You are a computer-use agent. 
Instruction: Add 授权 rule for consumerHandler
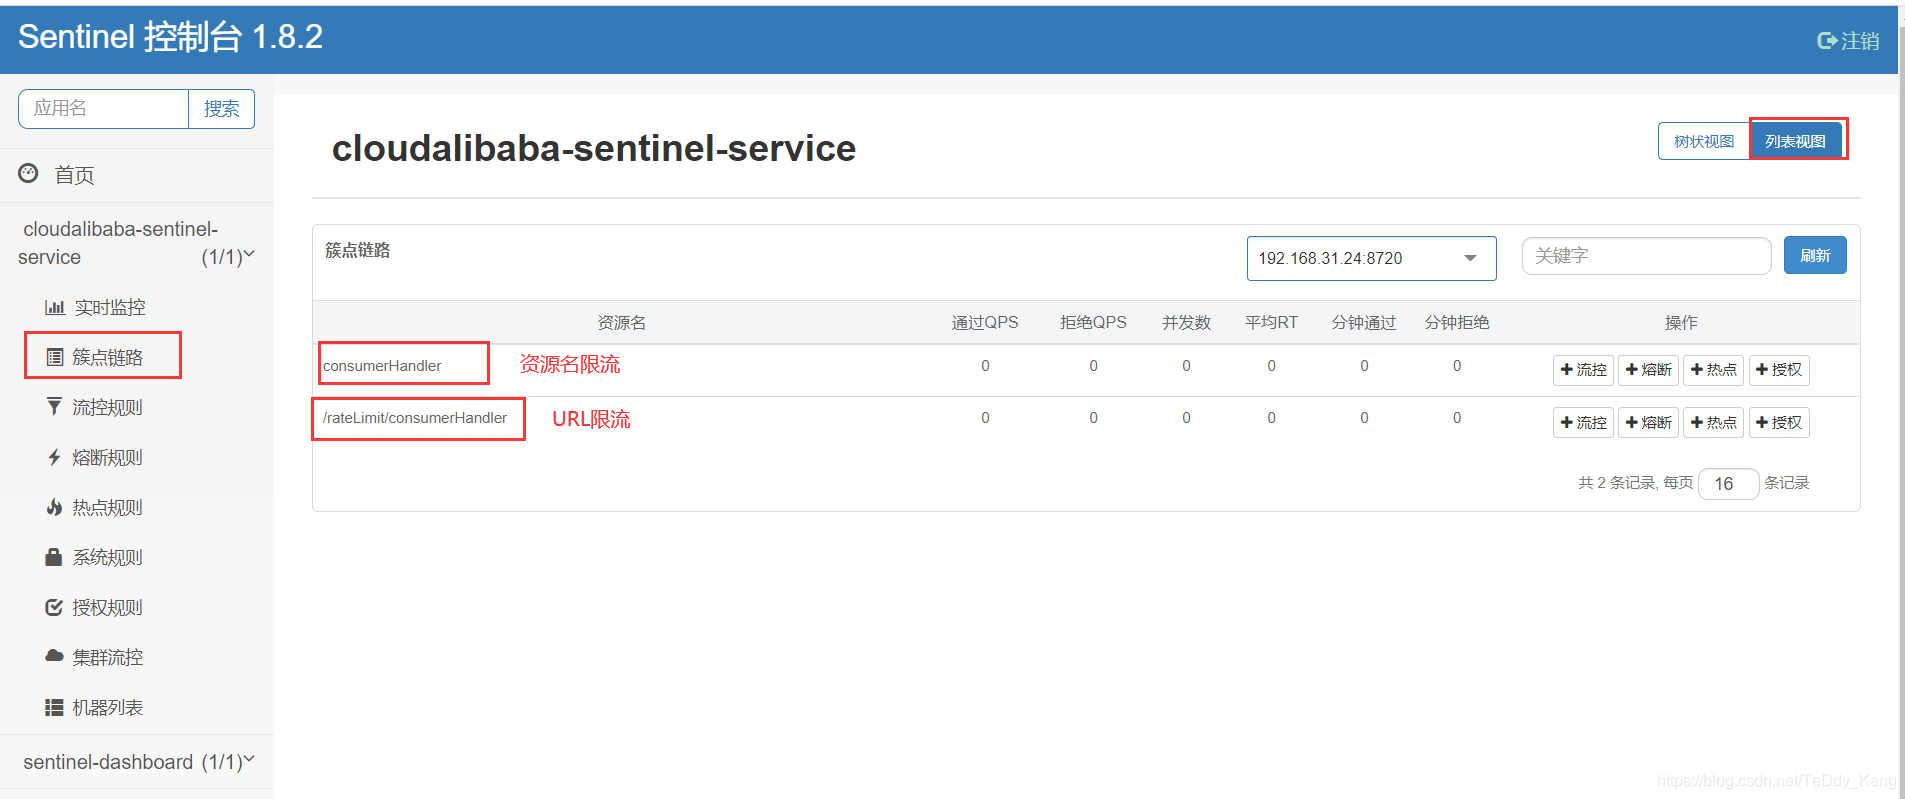1779,370
